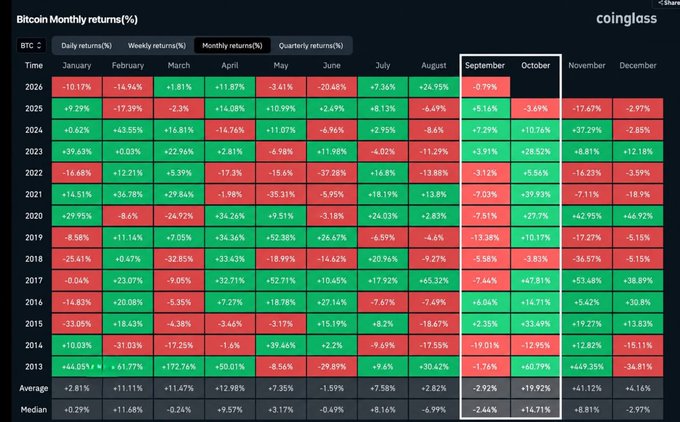This screenshot has width=680, height=422.
Task: Select the 2019 row label
Action: [x=34, y=237]
